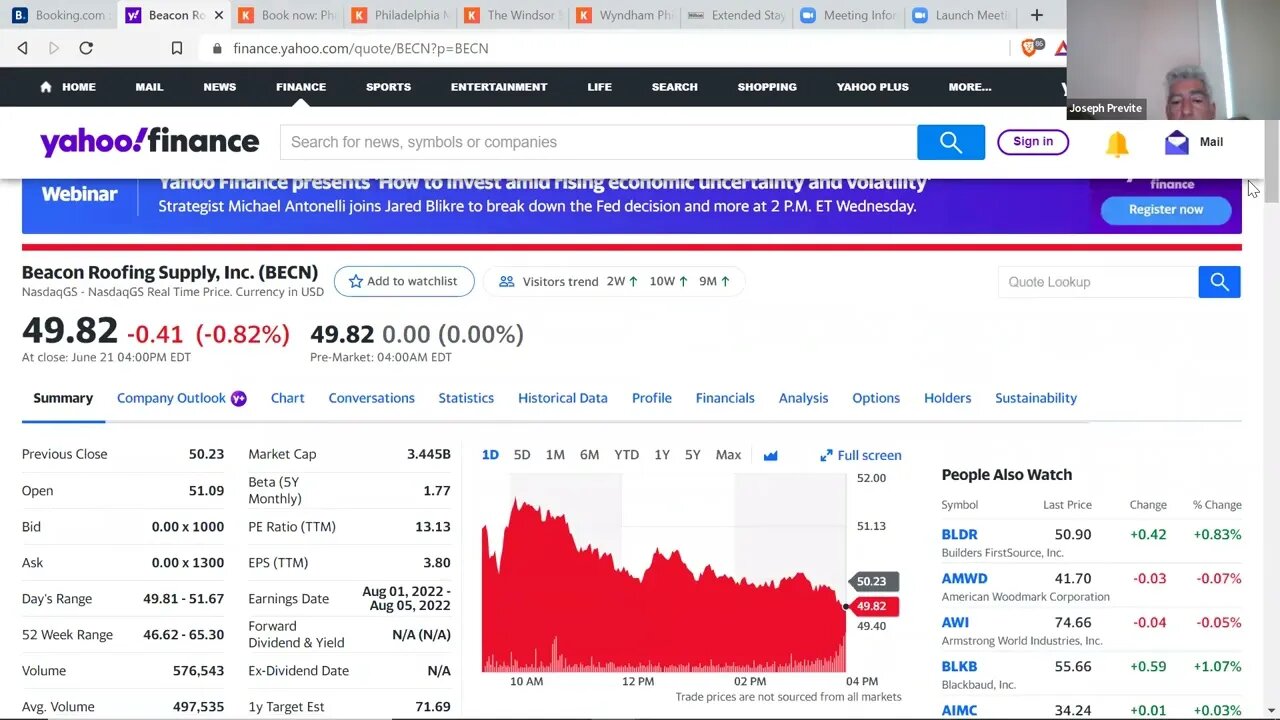This screenshot has width=1280, height=720.
Task: Go back with browser back arrow
Action: pyautogui.click(x=23, y=48)
